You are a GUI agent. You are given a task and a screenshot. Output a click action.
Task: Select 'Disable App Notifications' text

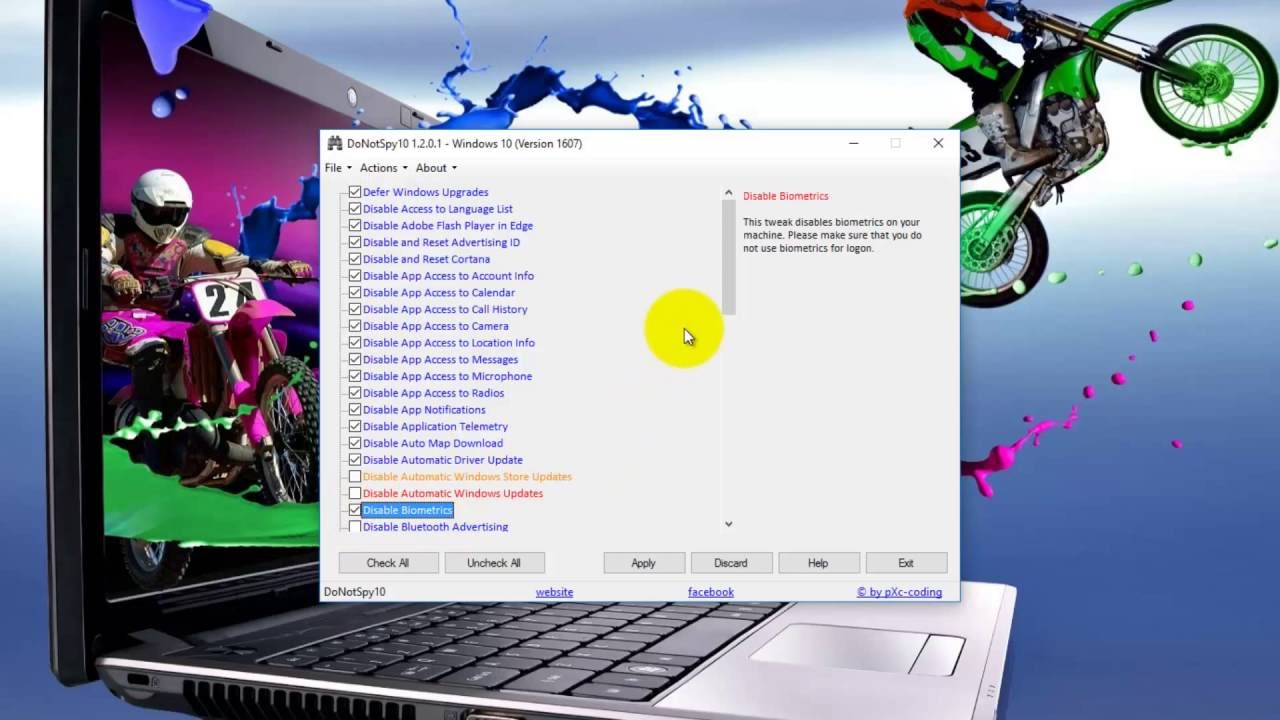(x=424, y=410)
